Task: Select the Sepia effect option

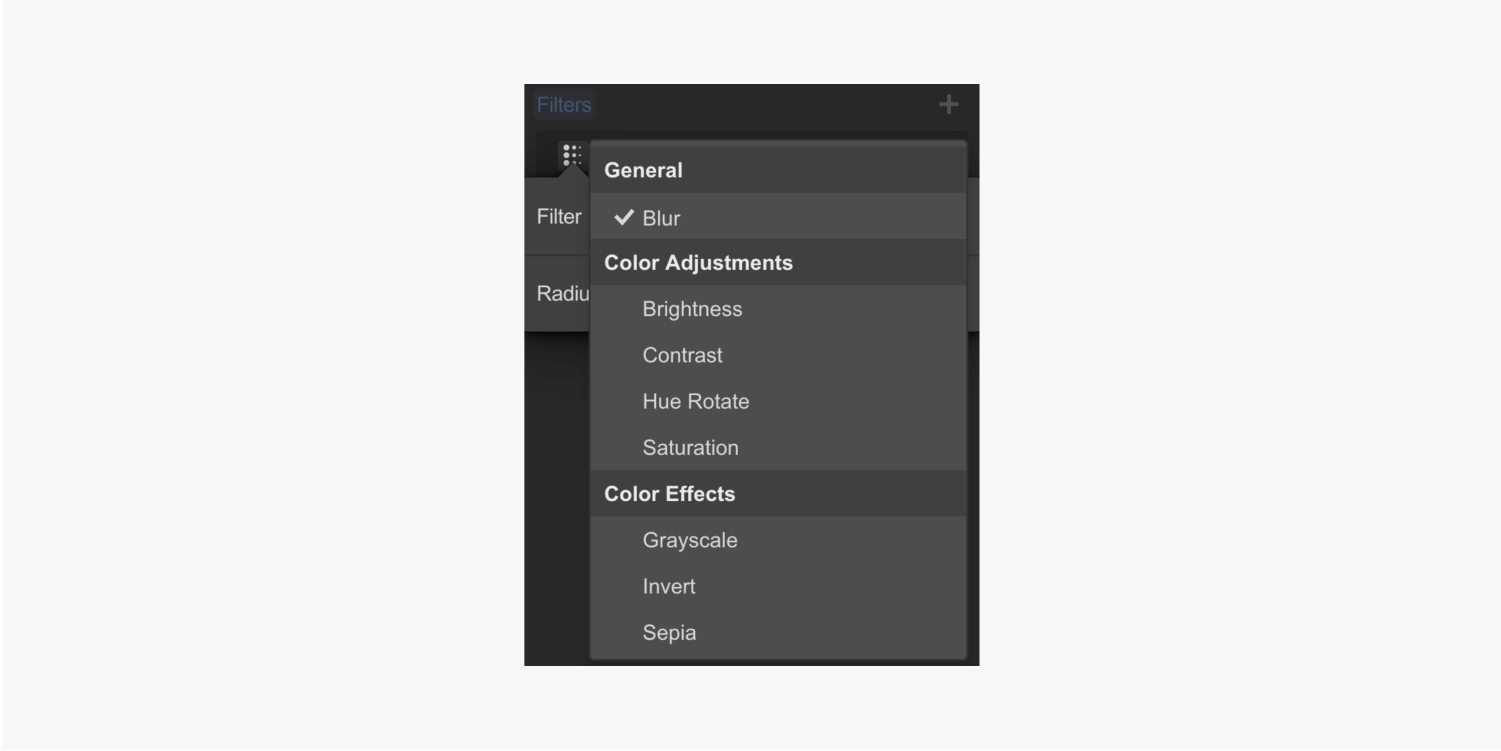Action: pos(778,632)
